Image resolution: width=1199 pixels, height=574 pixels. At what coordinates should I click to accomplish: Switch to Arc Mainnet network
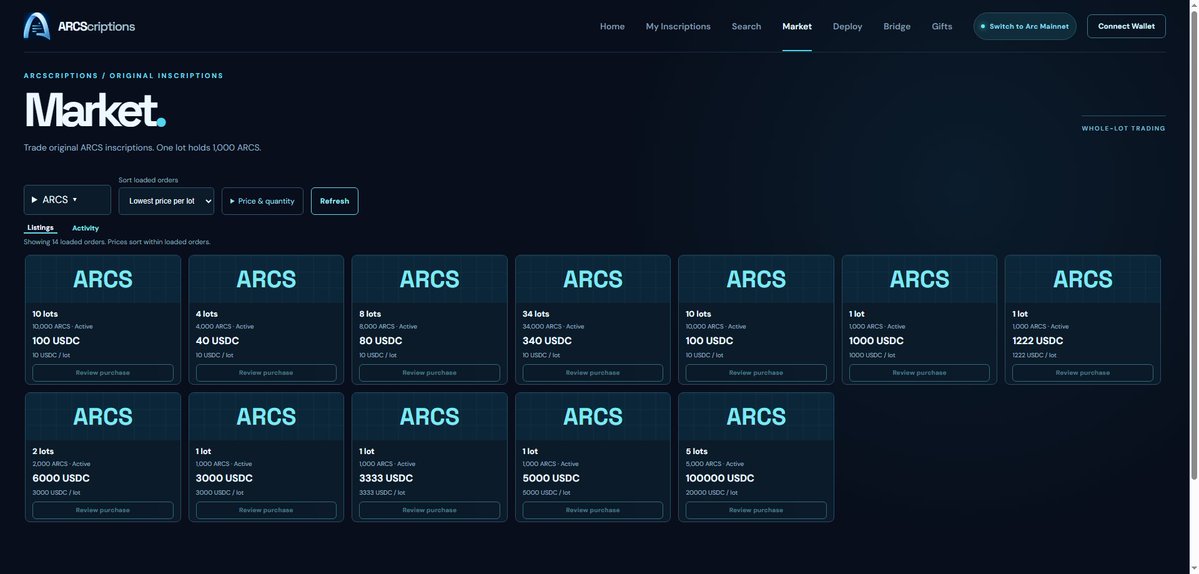[x=1024, y=26]
